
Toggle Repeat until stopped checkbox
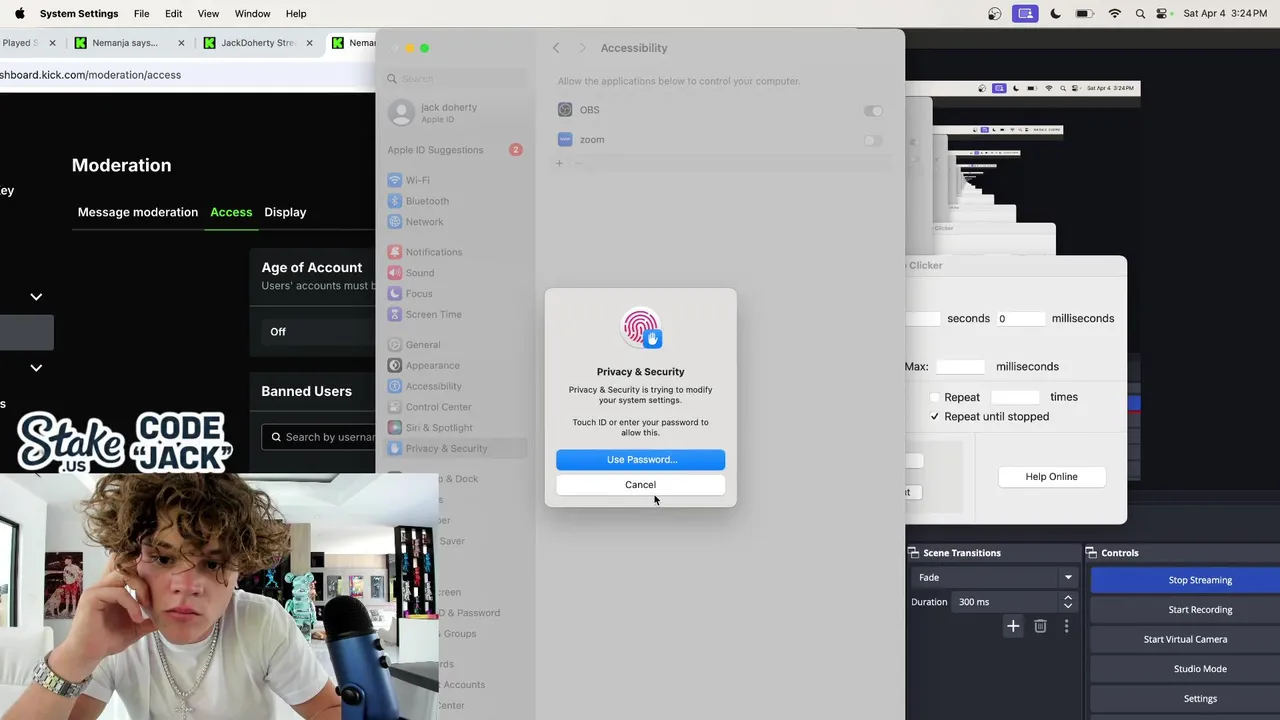tap(935, 417)
